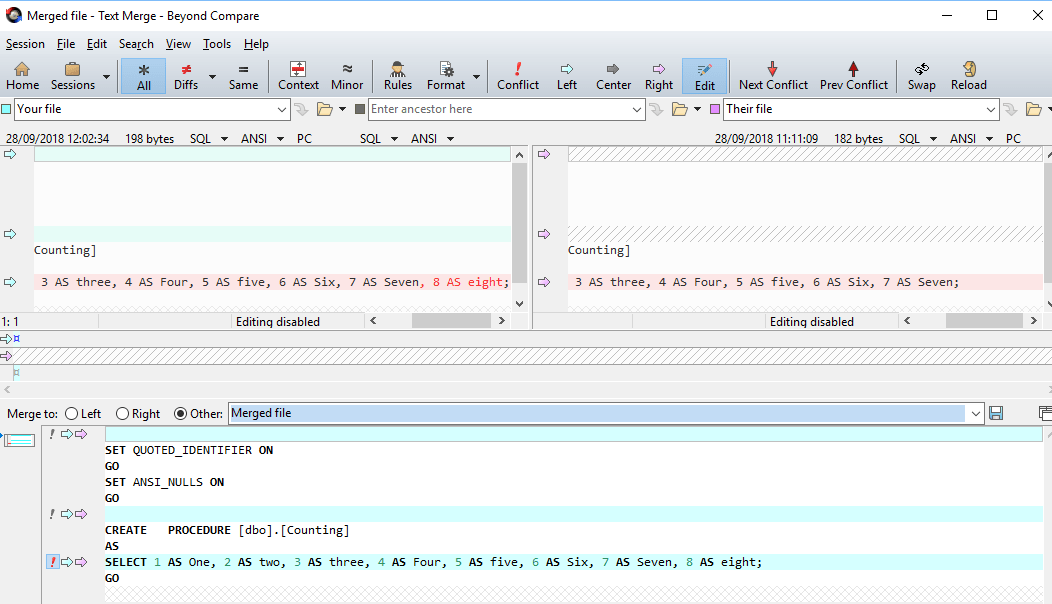Open the Rules dialog icon

click(397, 75)
